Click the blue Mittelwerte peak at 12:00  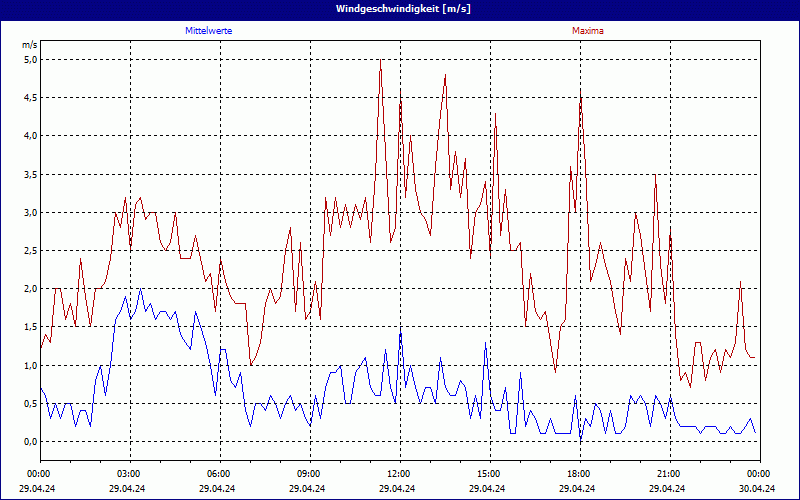[x=401, y=328]
